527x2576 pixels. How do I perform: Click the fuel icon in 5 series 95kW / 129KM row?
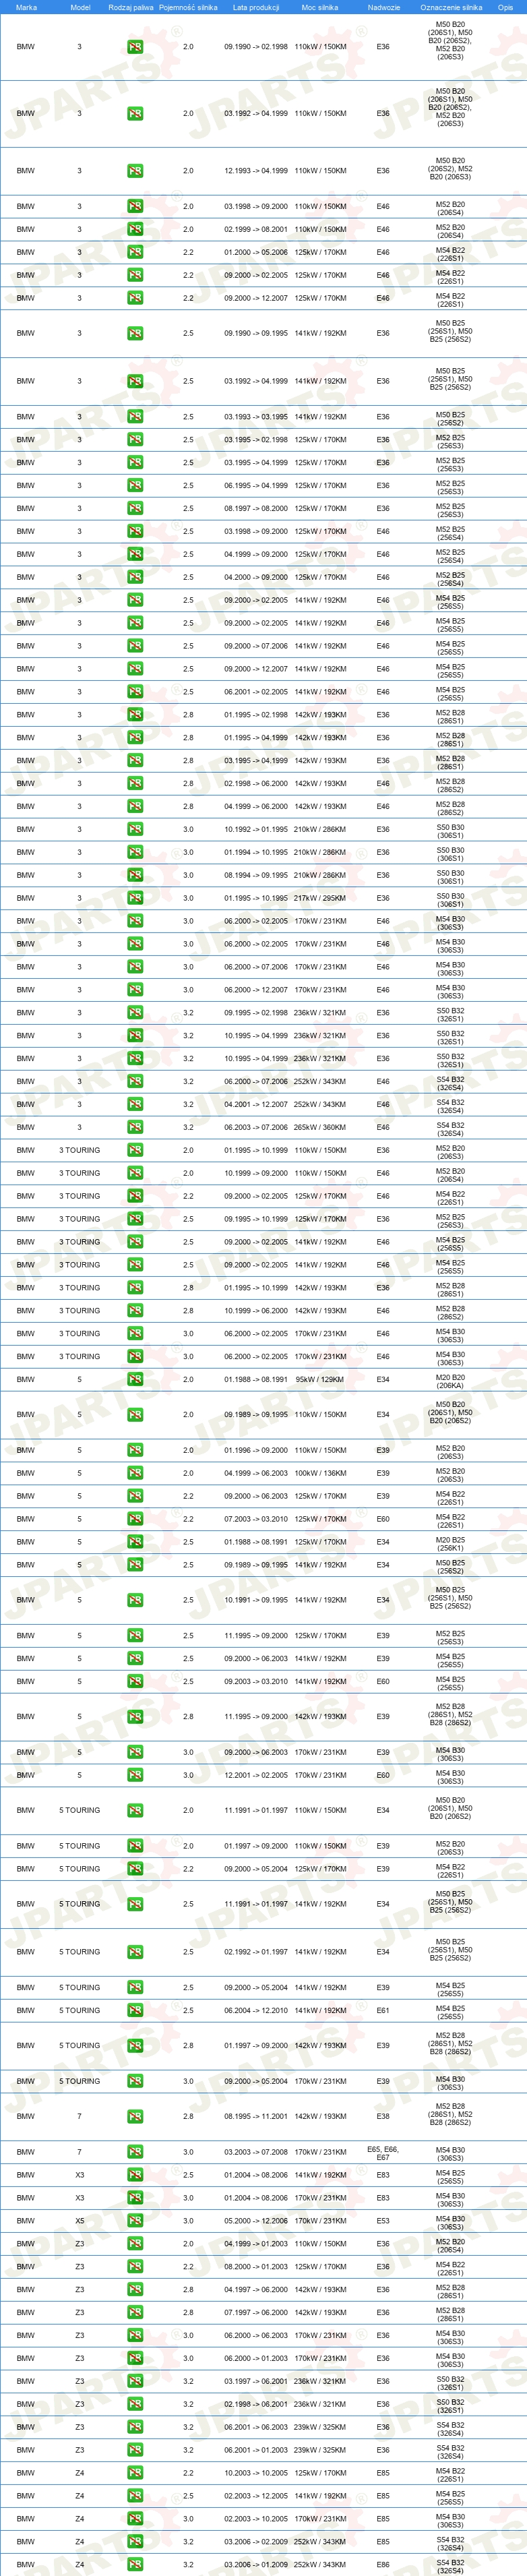pos(135,1379)
